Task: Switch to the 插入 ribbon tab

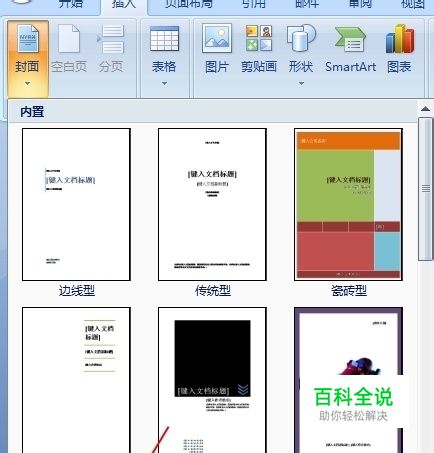Action: tap(124, 4)
